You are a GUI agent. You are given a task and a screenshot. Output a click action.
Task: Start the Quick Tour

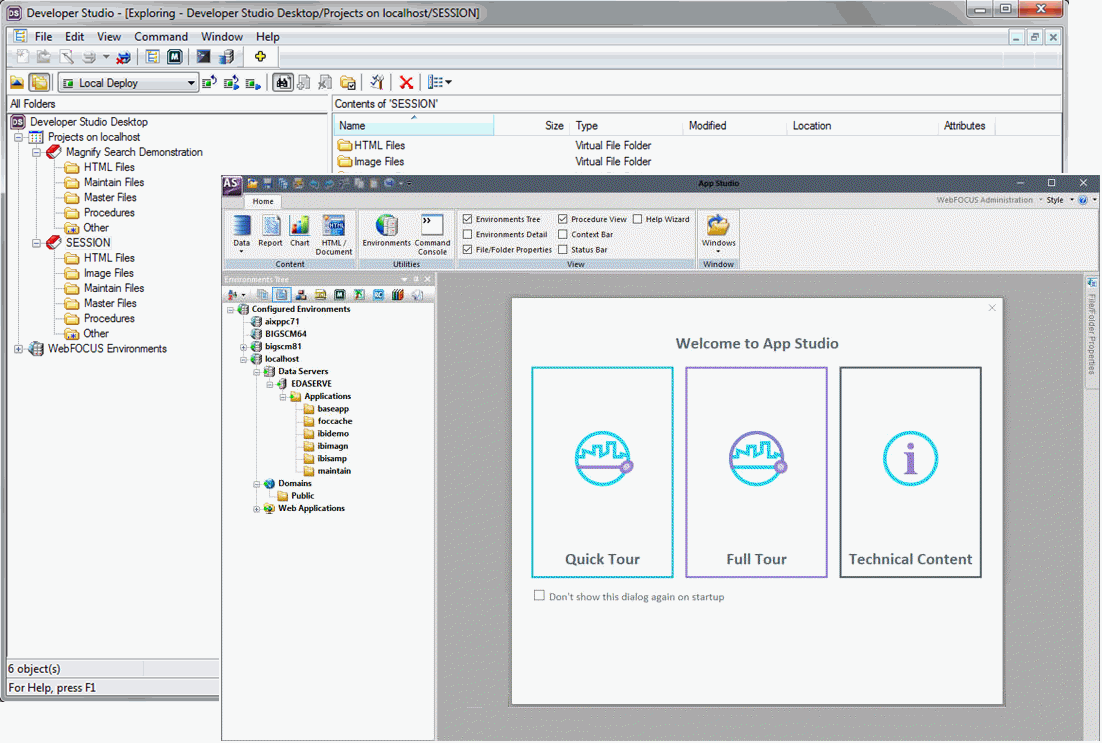(x=602, y=472)
